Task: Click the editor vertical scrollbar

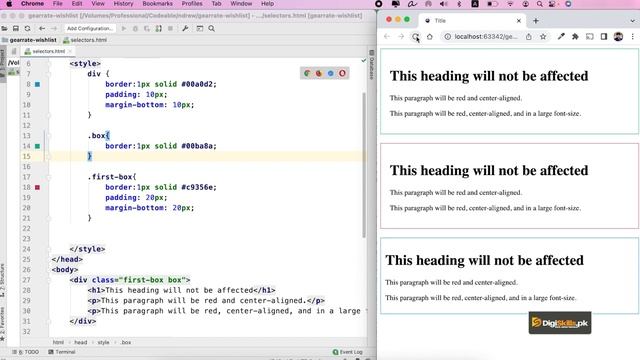Action: pyautogui.click(x=364, y=165)
